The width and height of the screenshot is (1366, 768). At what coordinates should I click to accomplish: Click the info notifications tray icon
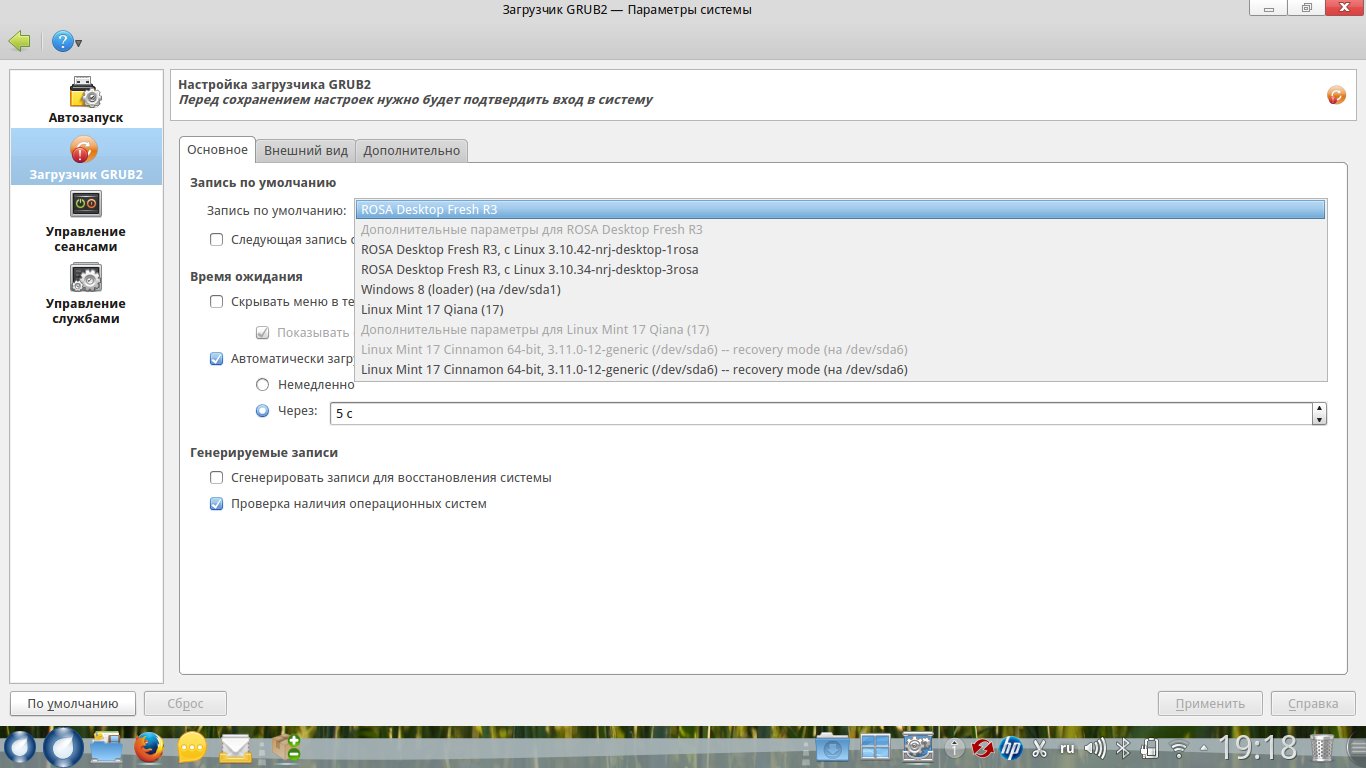click(x=955, y=748)
